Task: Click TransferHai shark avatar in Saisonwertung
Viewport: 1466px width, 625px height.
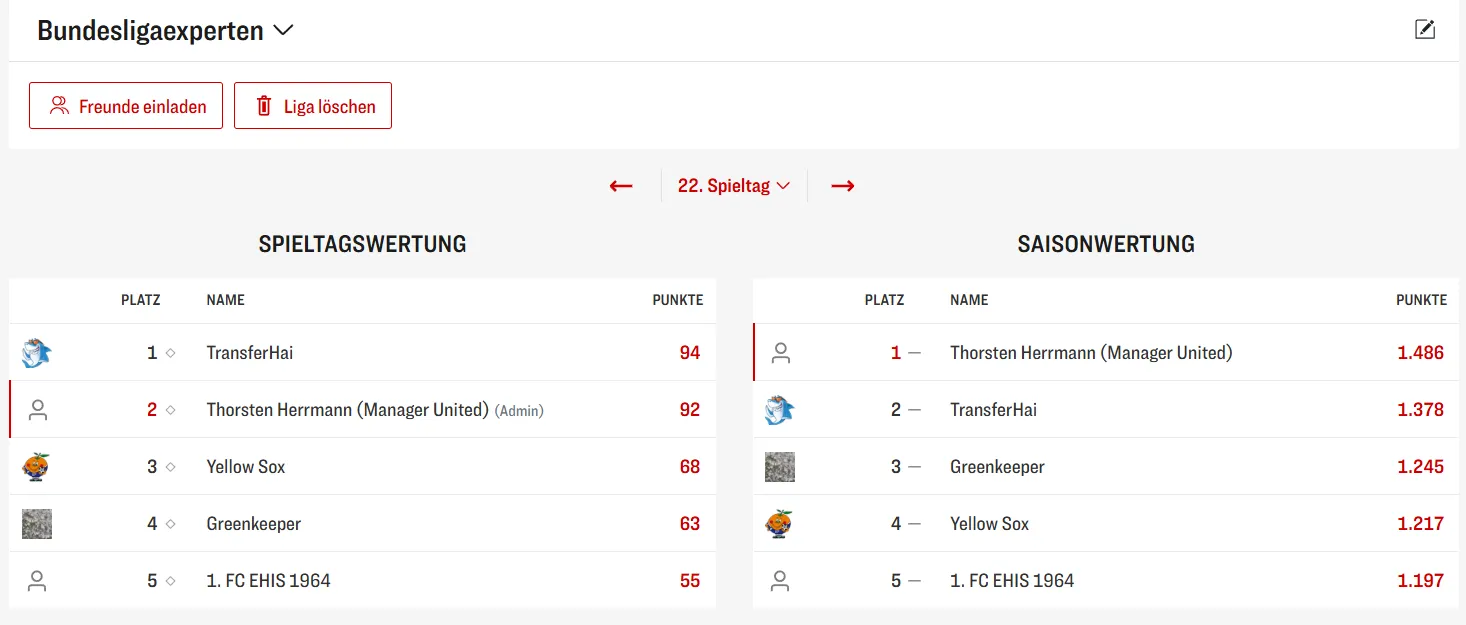Action: (x=780, y=410)
